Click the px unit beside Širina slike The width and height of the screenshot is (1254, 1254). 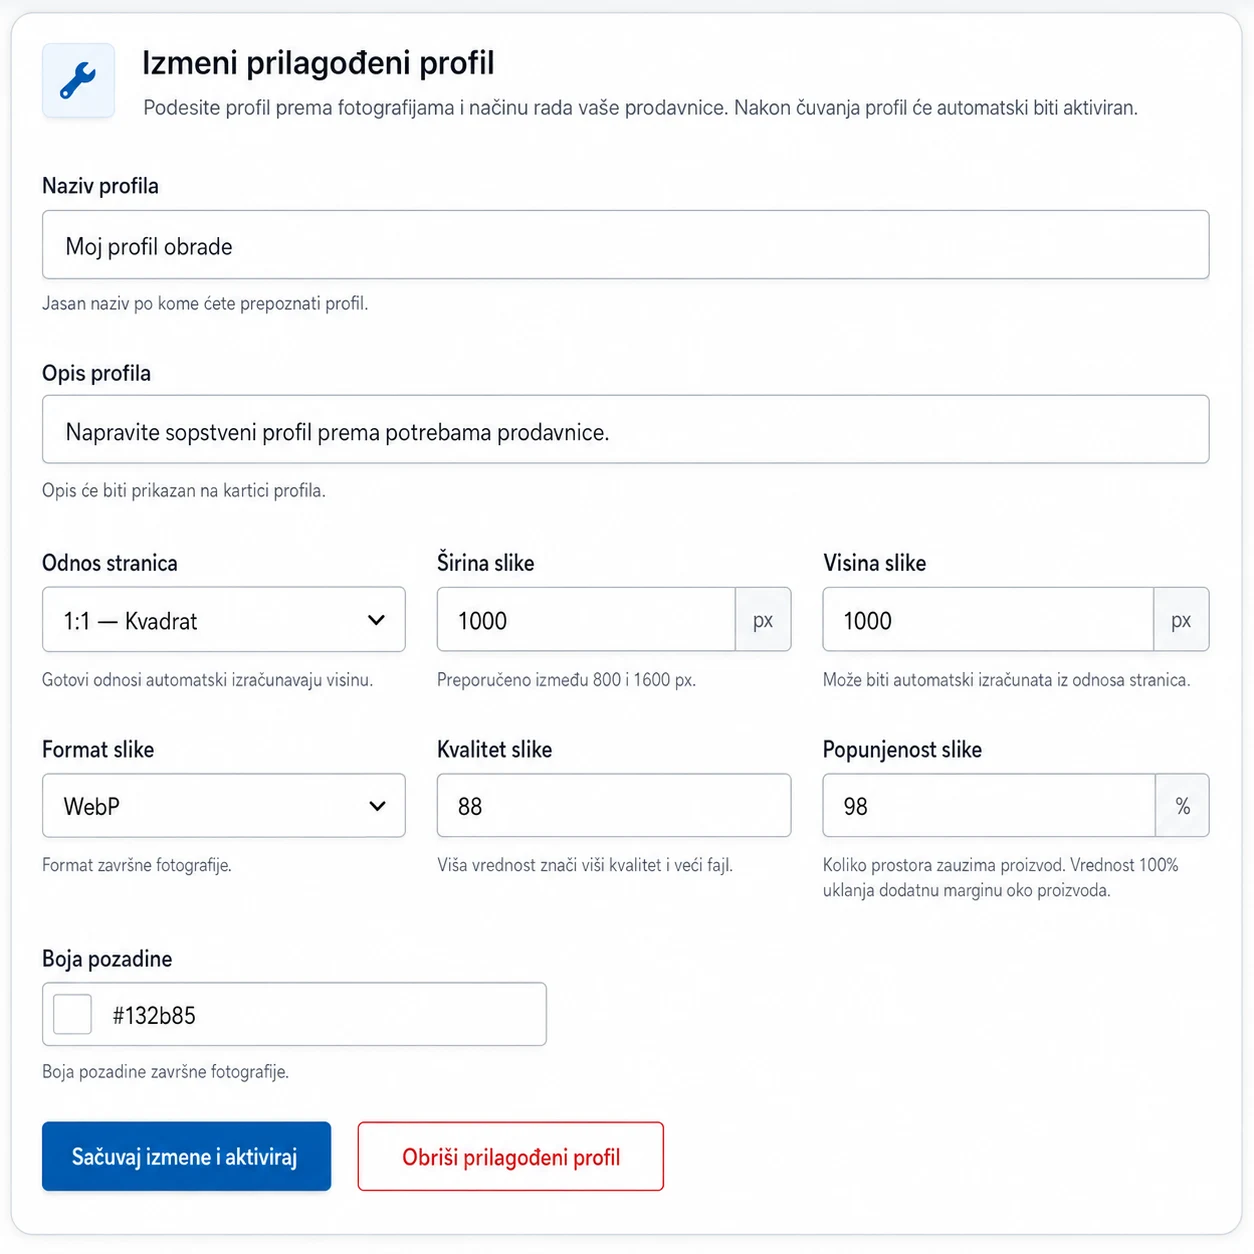click(x=763, y=620)
